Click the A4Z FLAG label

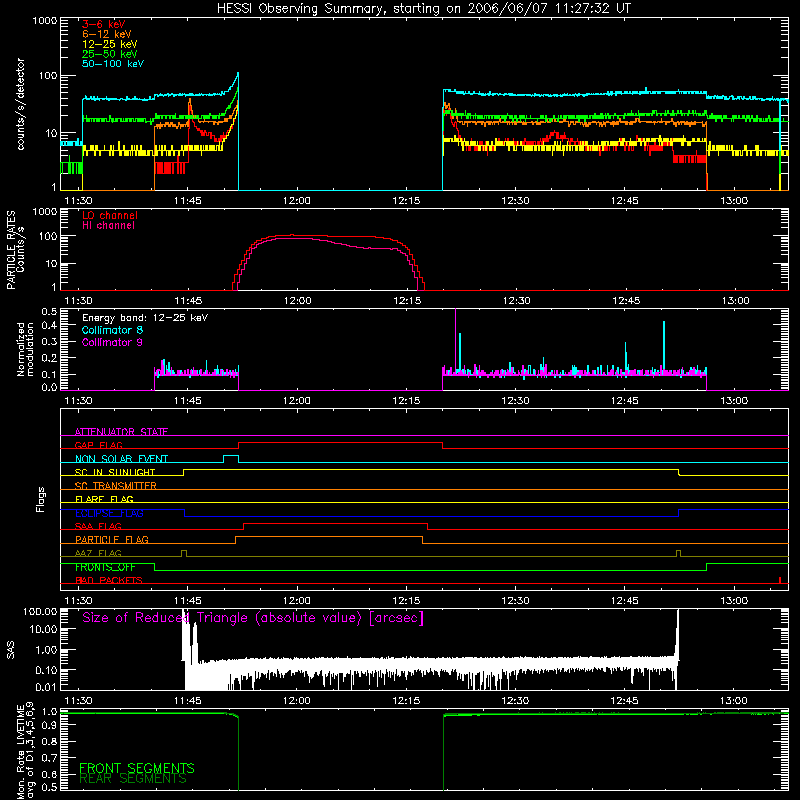(x=98, y=554)
